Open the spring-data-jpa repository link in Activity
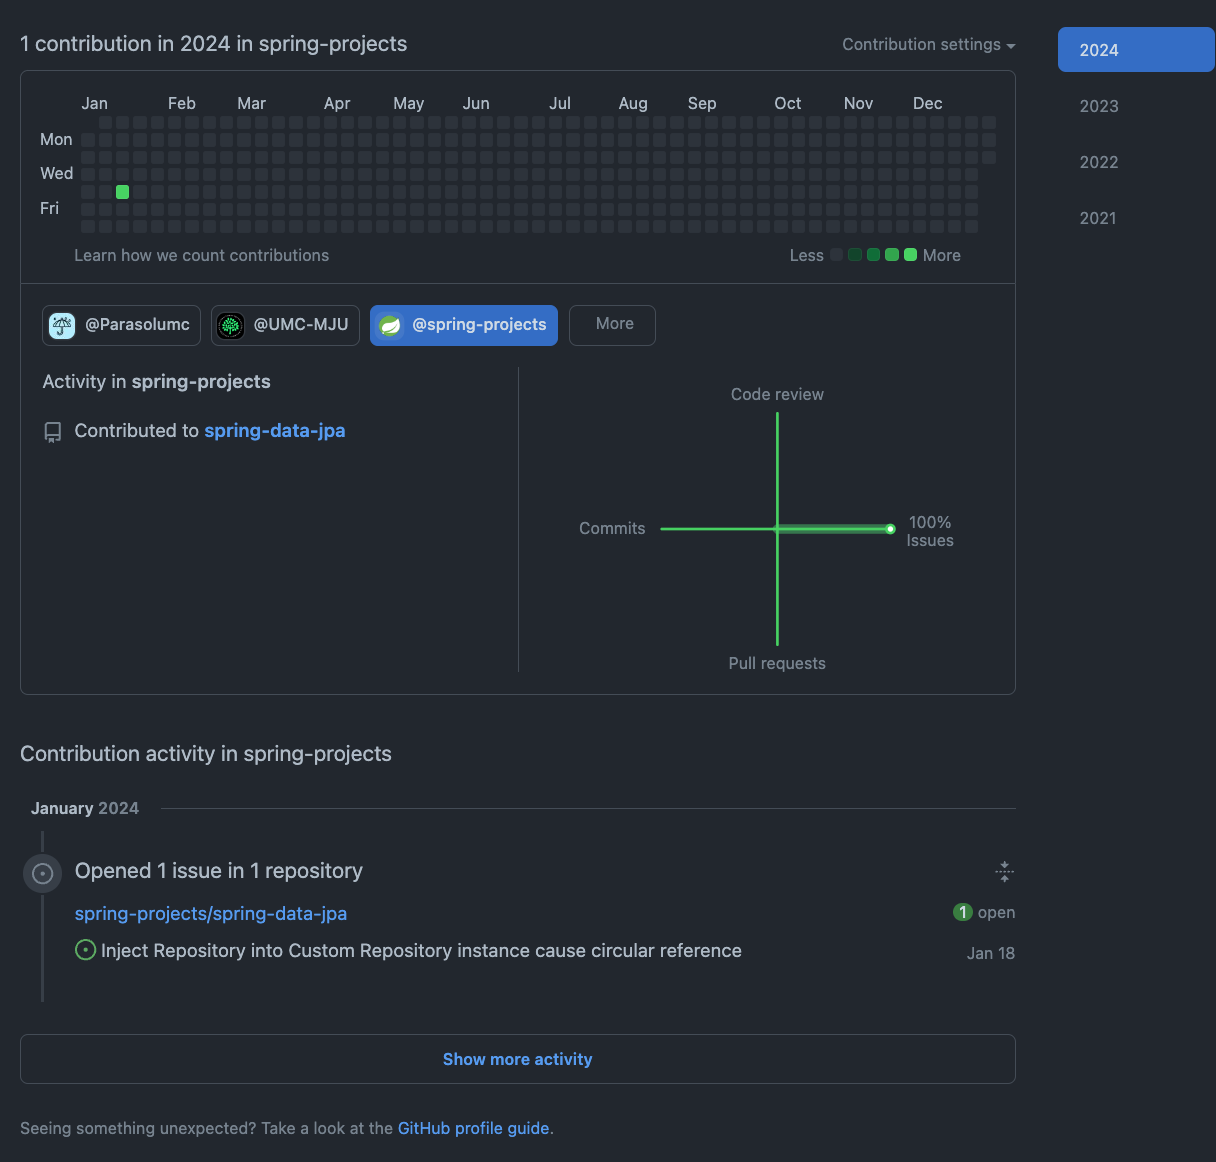Viewport: 1216px width, 1162px height. click(275, 431)
